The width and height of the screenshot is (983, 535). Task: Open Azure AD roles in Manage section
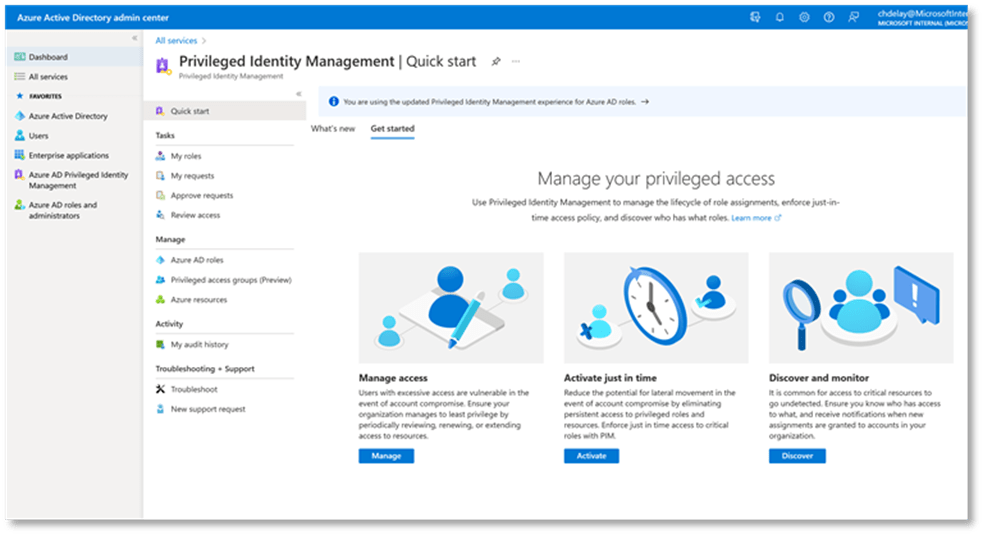[x=197, y=260]
